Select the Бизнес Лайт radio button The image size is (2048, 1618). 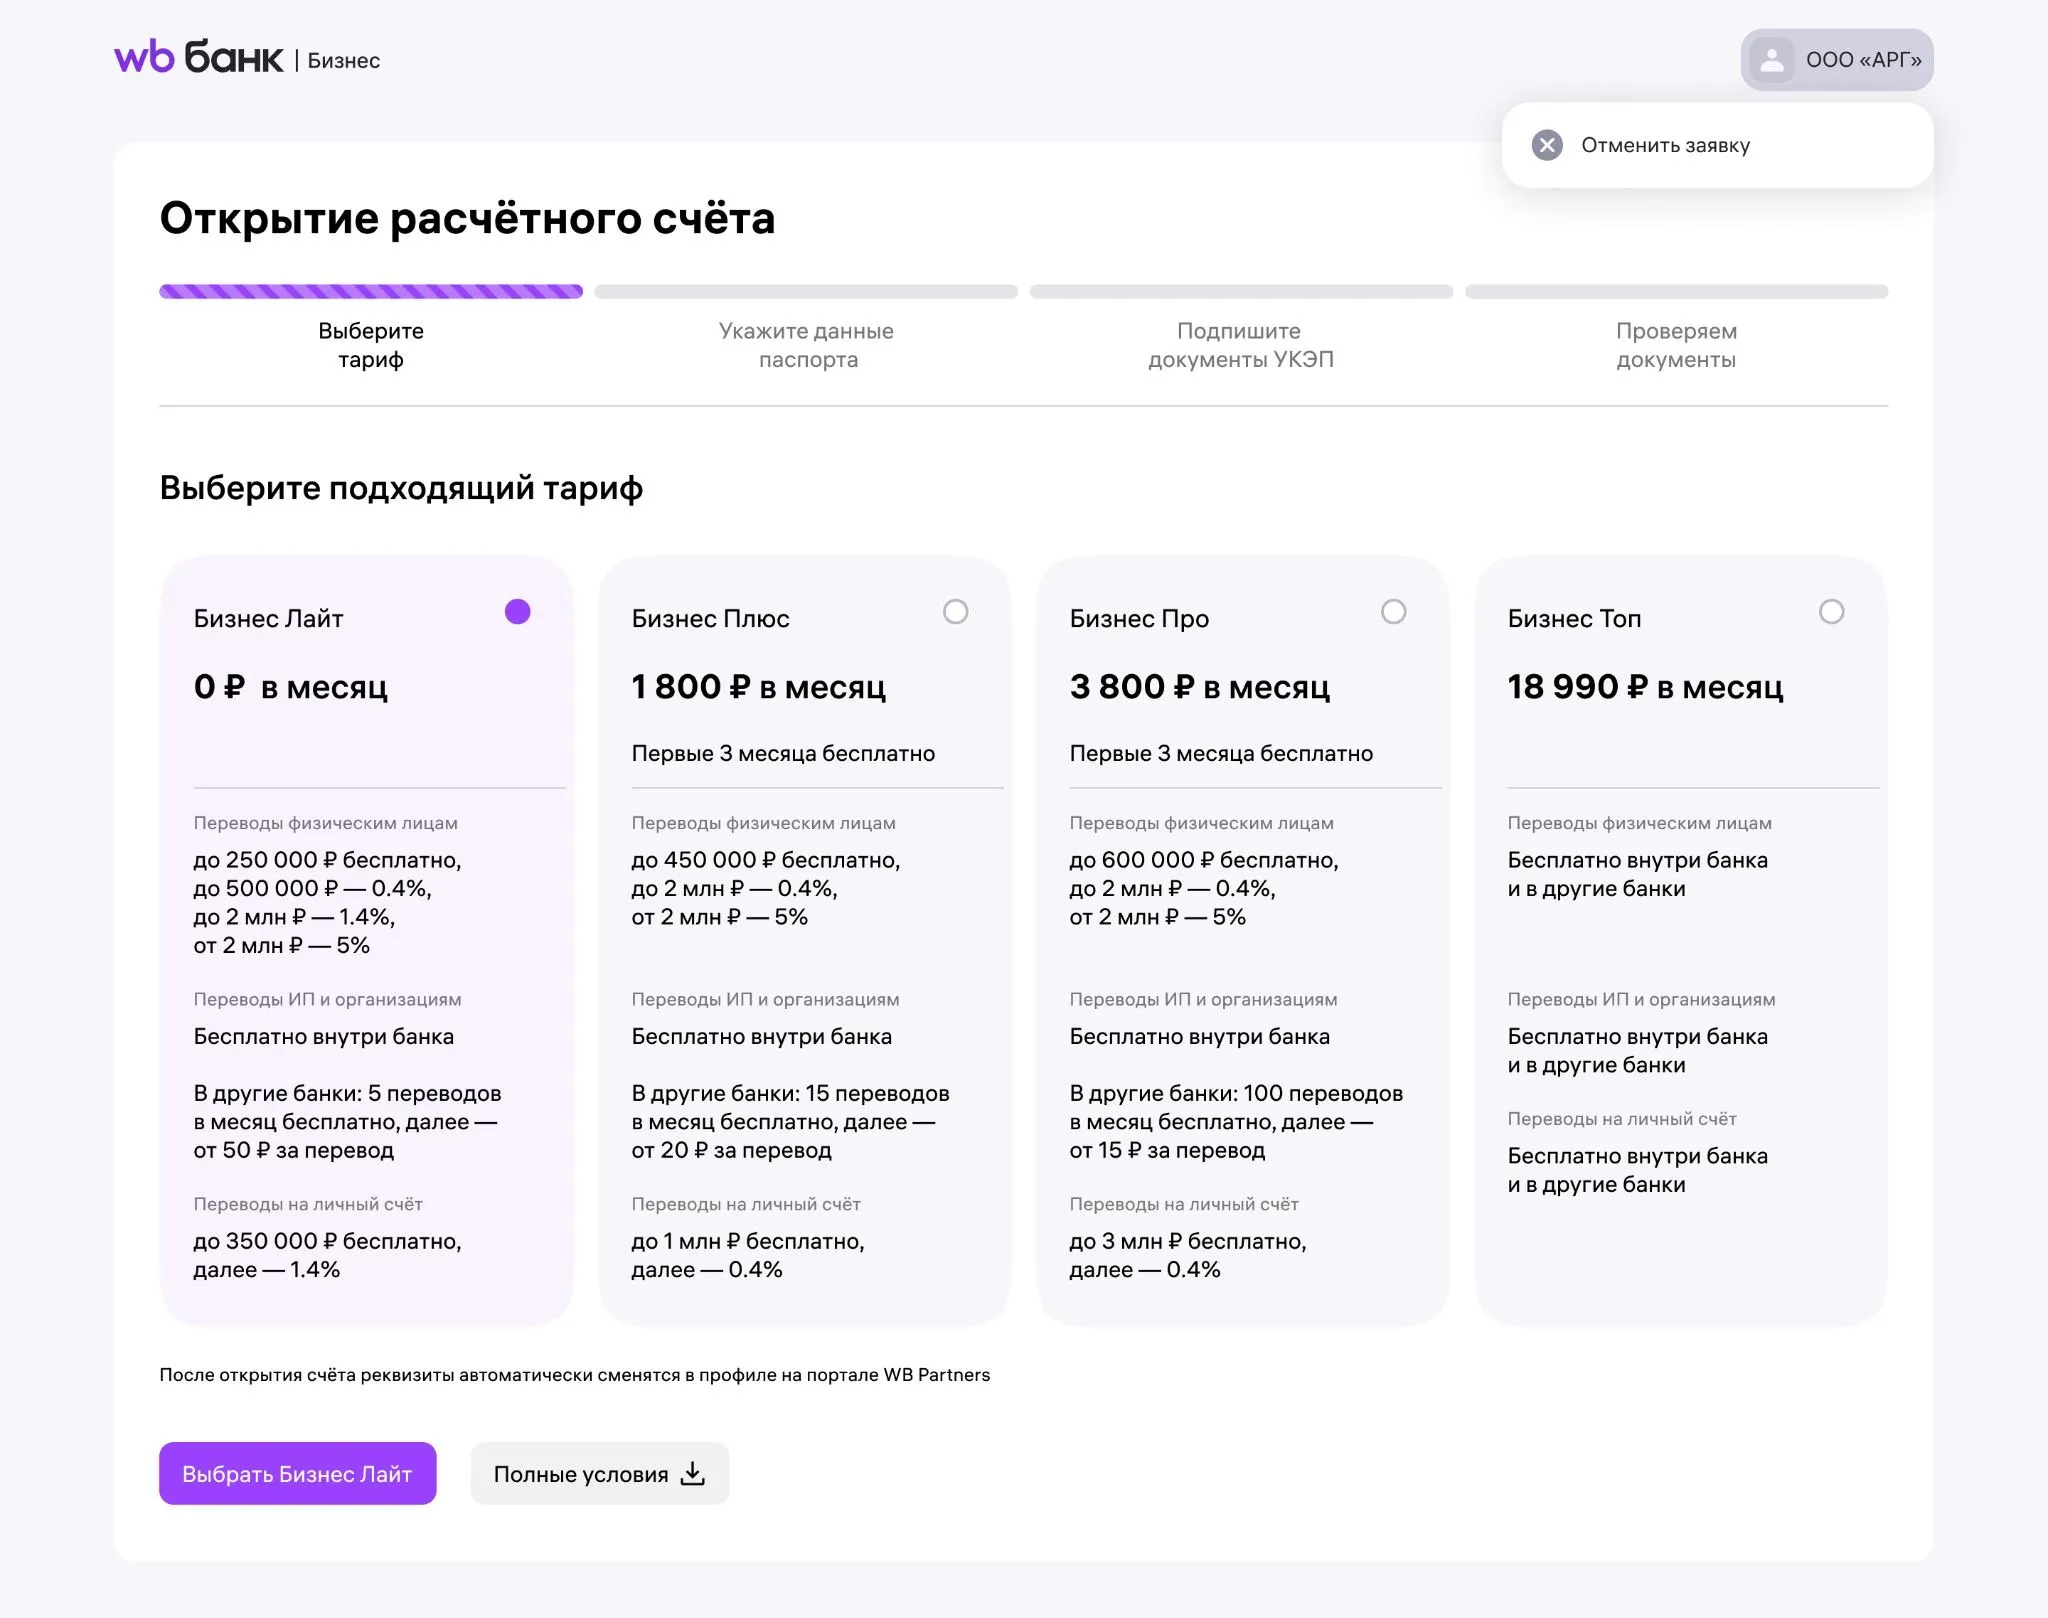[517, 611]
